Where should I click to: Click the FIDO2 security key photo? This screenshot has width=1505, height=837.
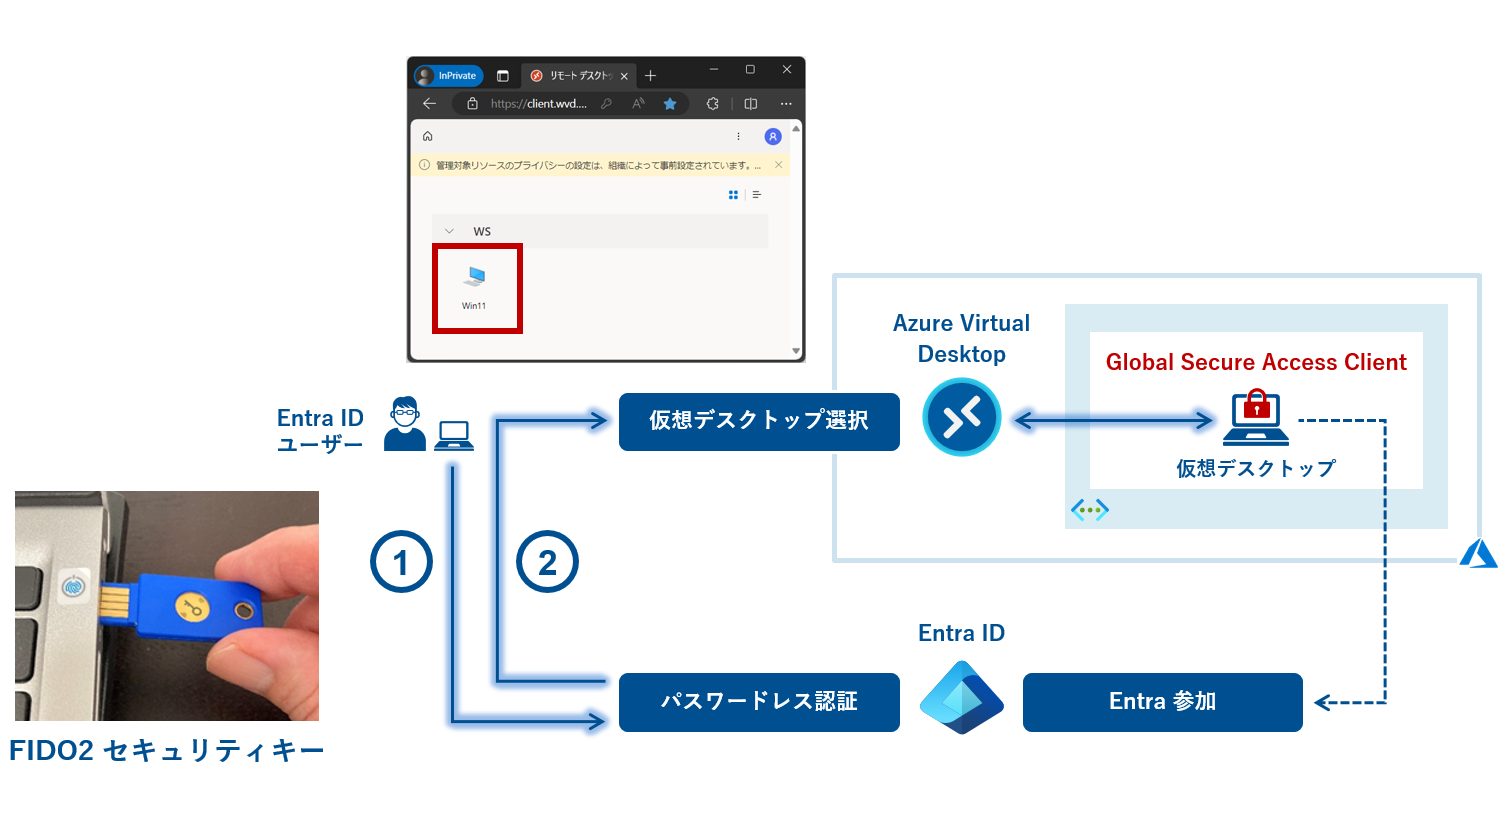click(167, 606)
